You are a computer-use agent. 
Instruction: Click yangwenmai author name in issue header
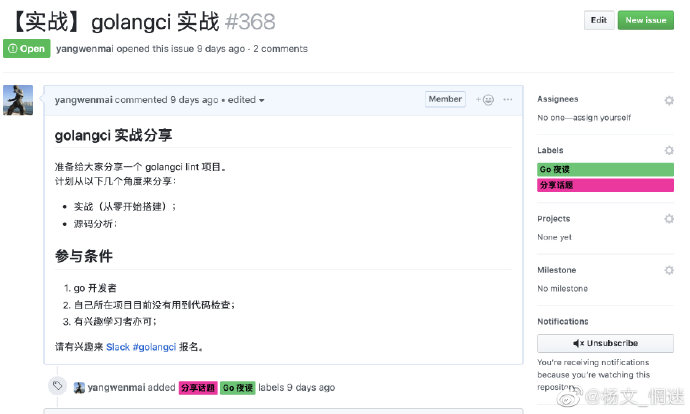[84, 49]
